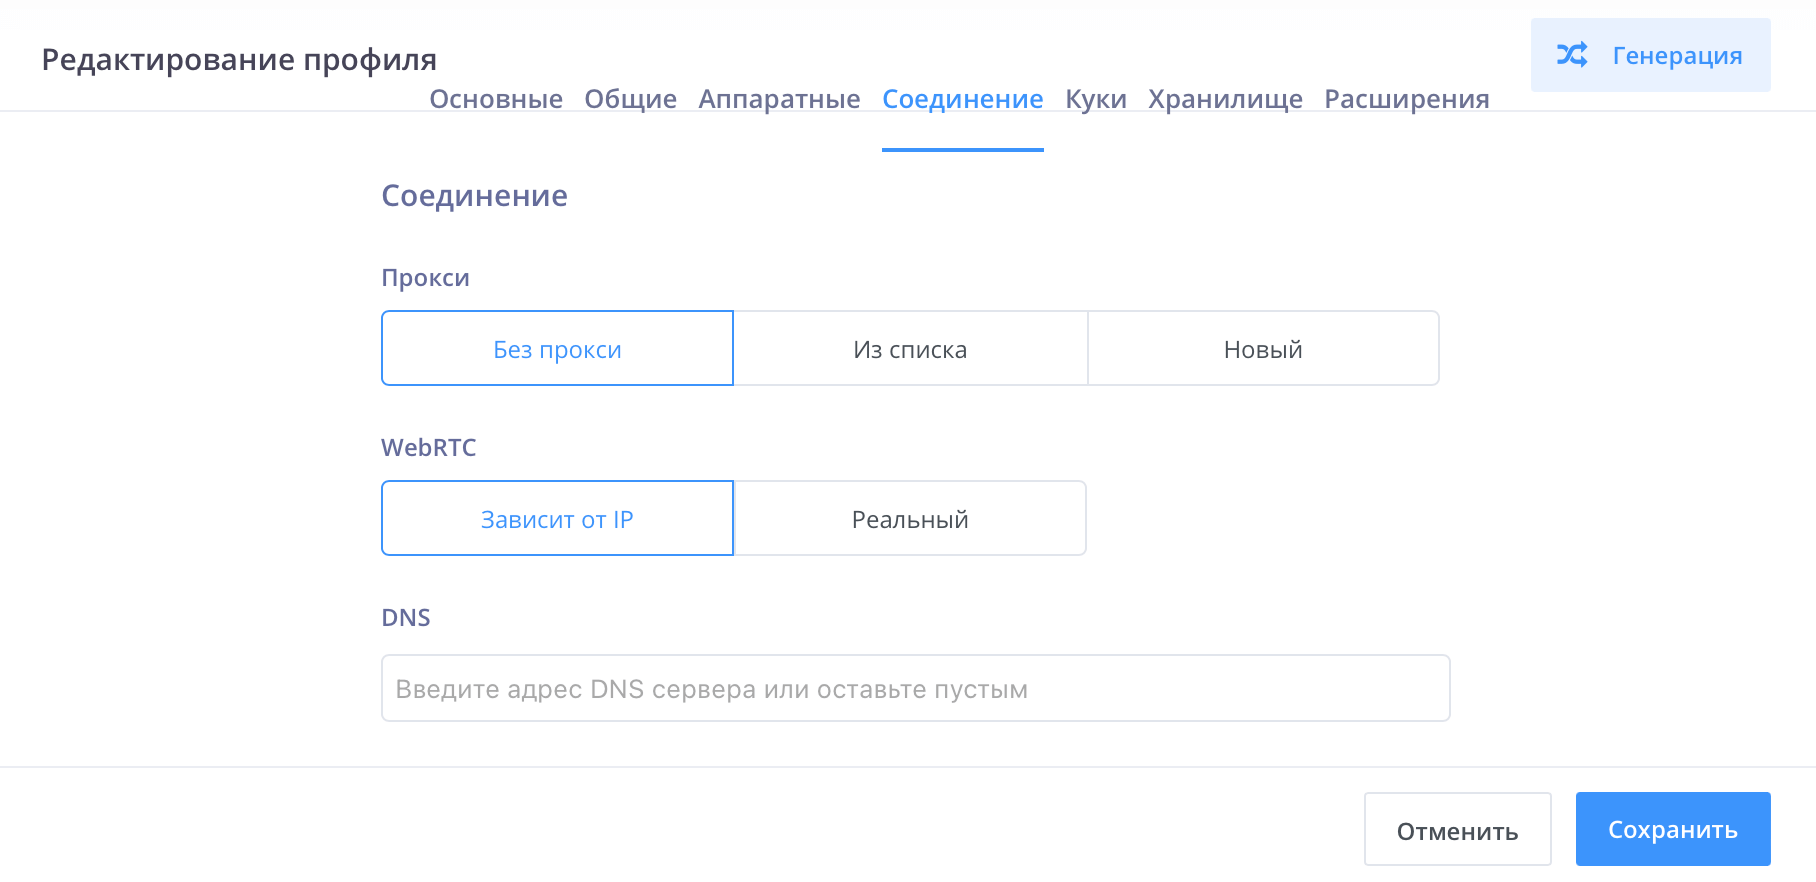
Task: Set WebRTC to Реальный
Action: click(910, 519)
